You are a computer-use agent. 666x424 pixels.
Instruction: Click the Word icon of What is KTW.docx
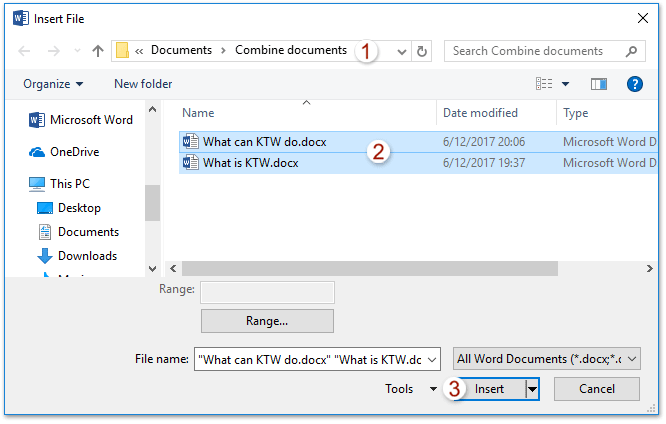(x=190, y=163)
